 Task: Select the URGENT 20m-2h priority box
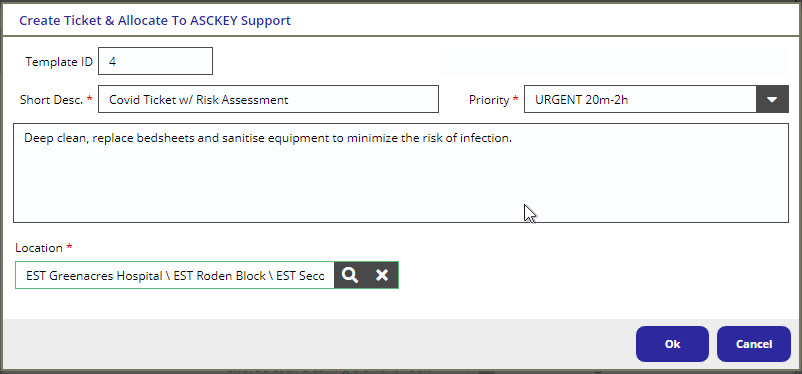(x=640, y=99)
